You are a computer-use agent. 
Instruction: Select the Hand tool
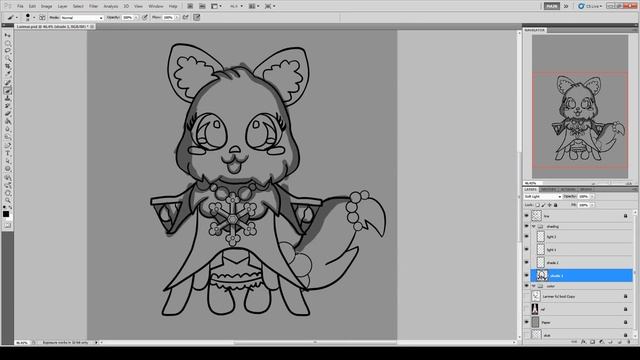coord(7,193)
